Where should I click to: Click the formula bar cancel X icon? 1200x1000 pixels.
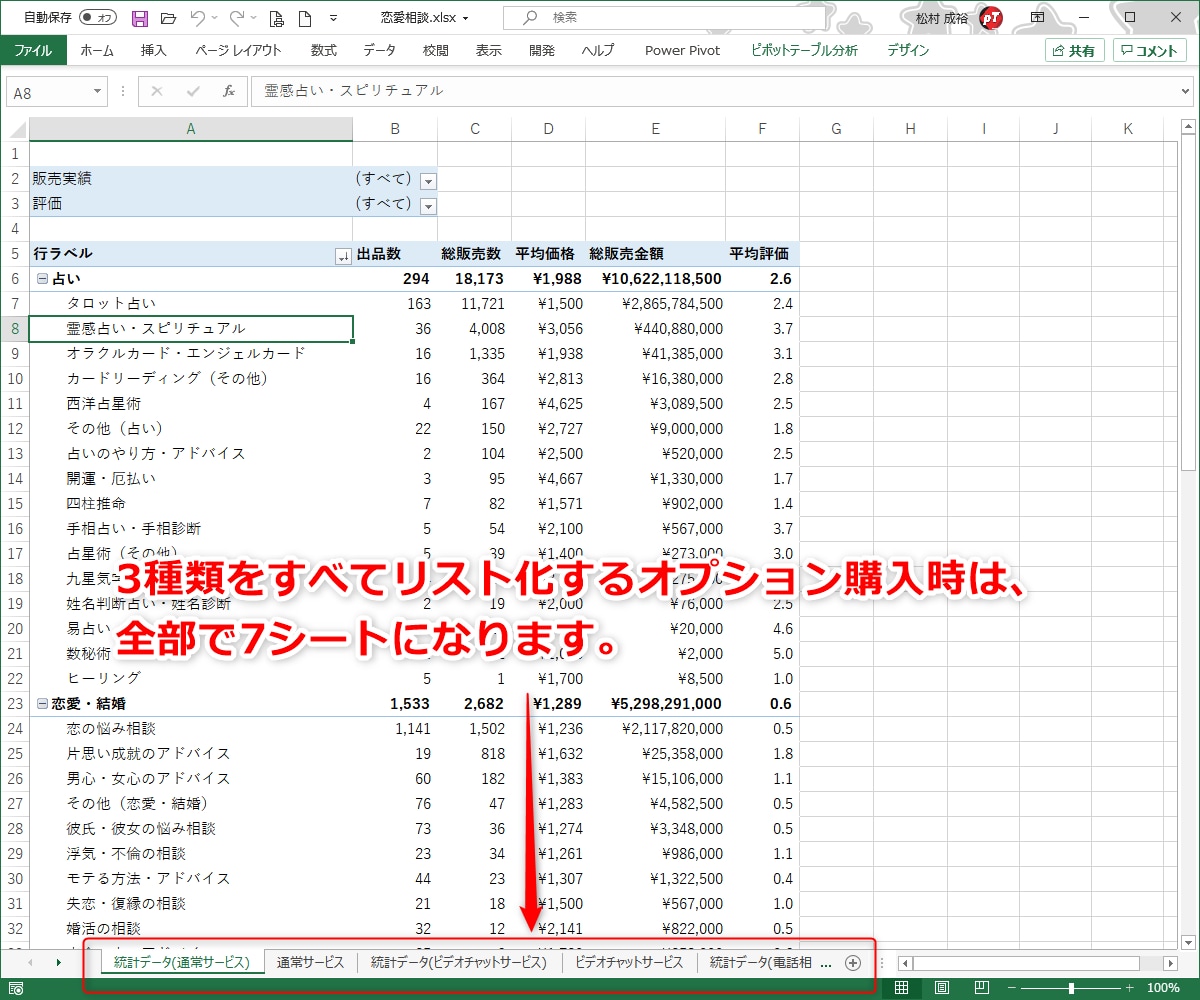coord(156,91)
